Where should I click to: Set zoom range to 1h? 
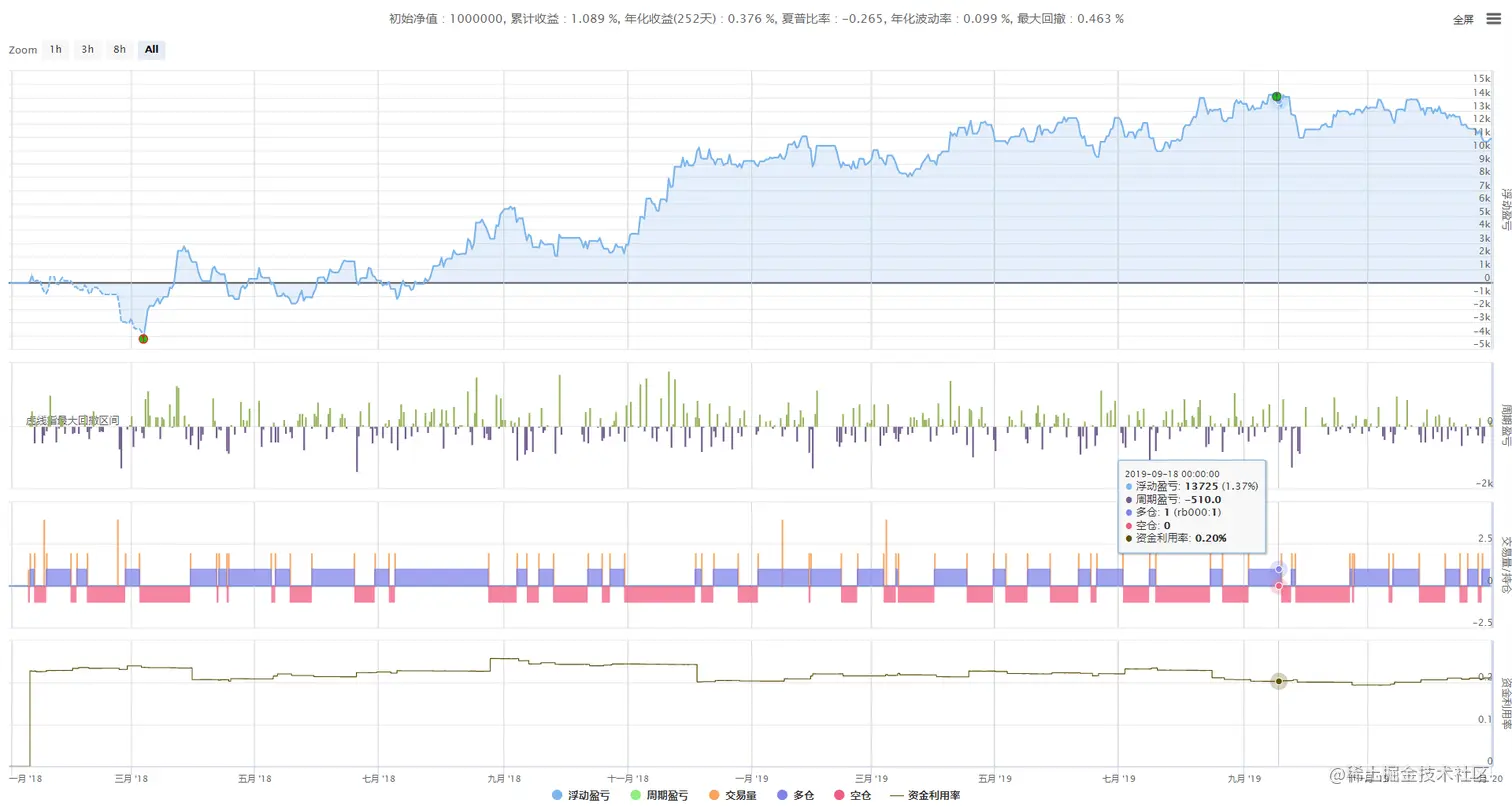[x=56, y=49]
